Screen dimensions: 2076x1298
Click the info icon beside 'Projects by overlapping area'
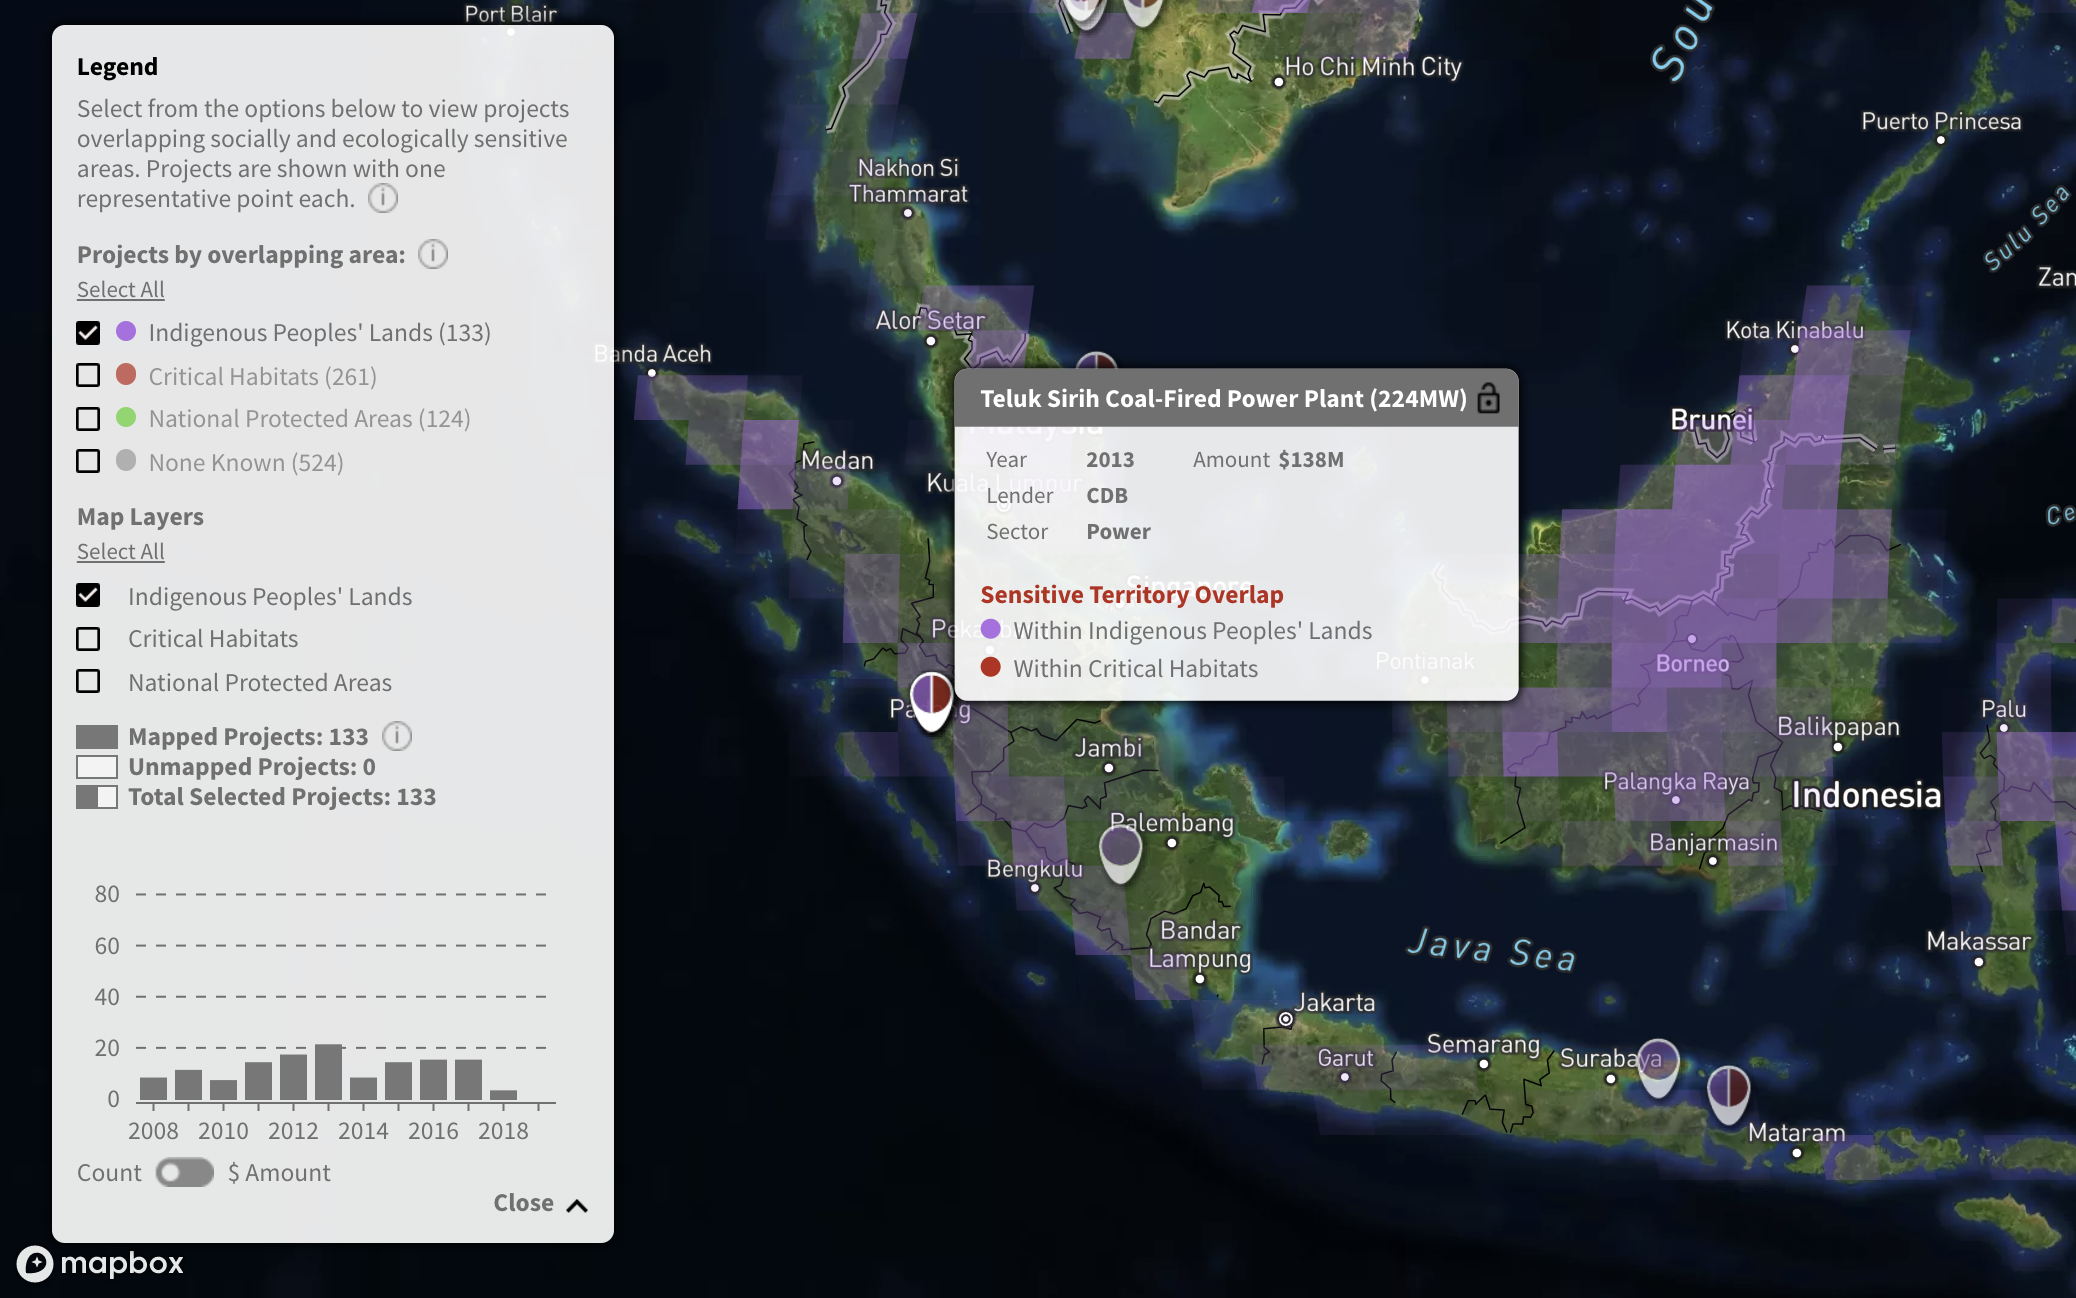point(432,254)
